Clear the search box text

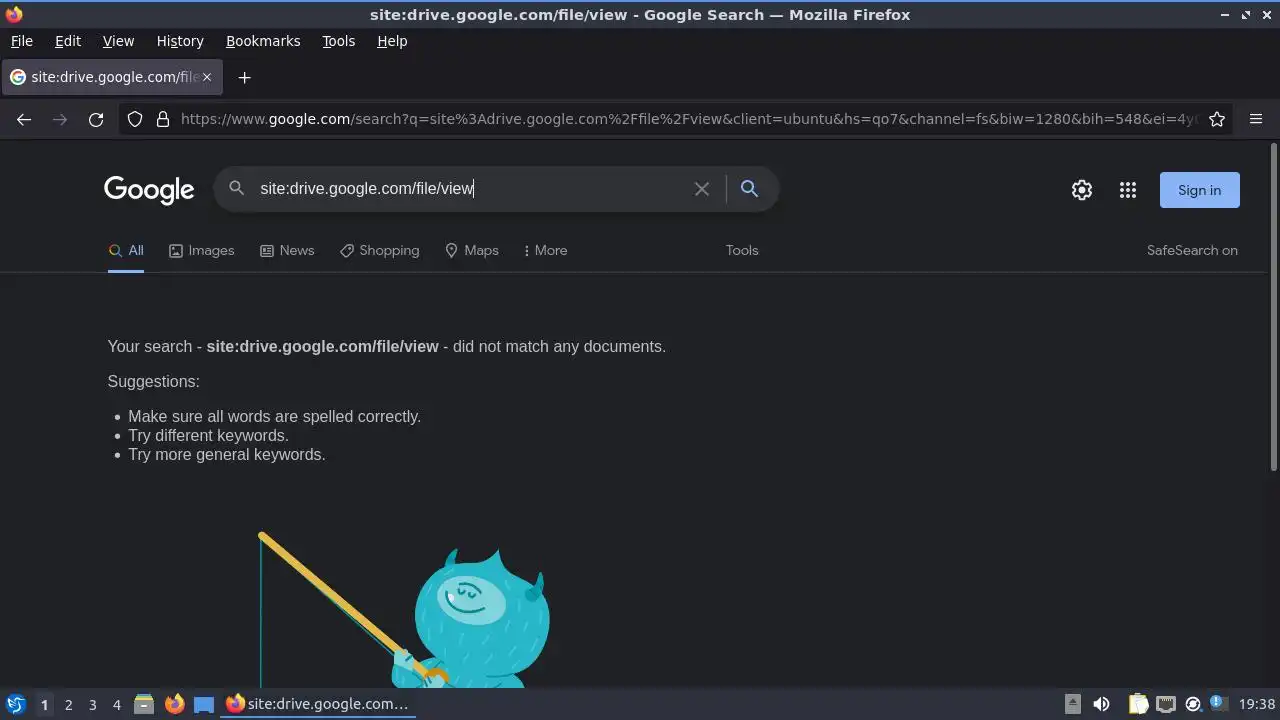coord(702,189)
